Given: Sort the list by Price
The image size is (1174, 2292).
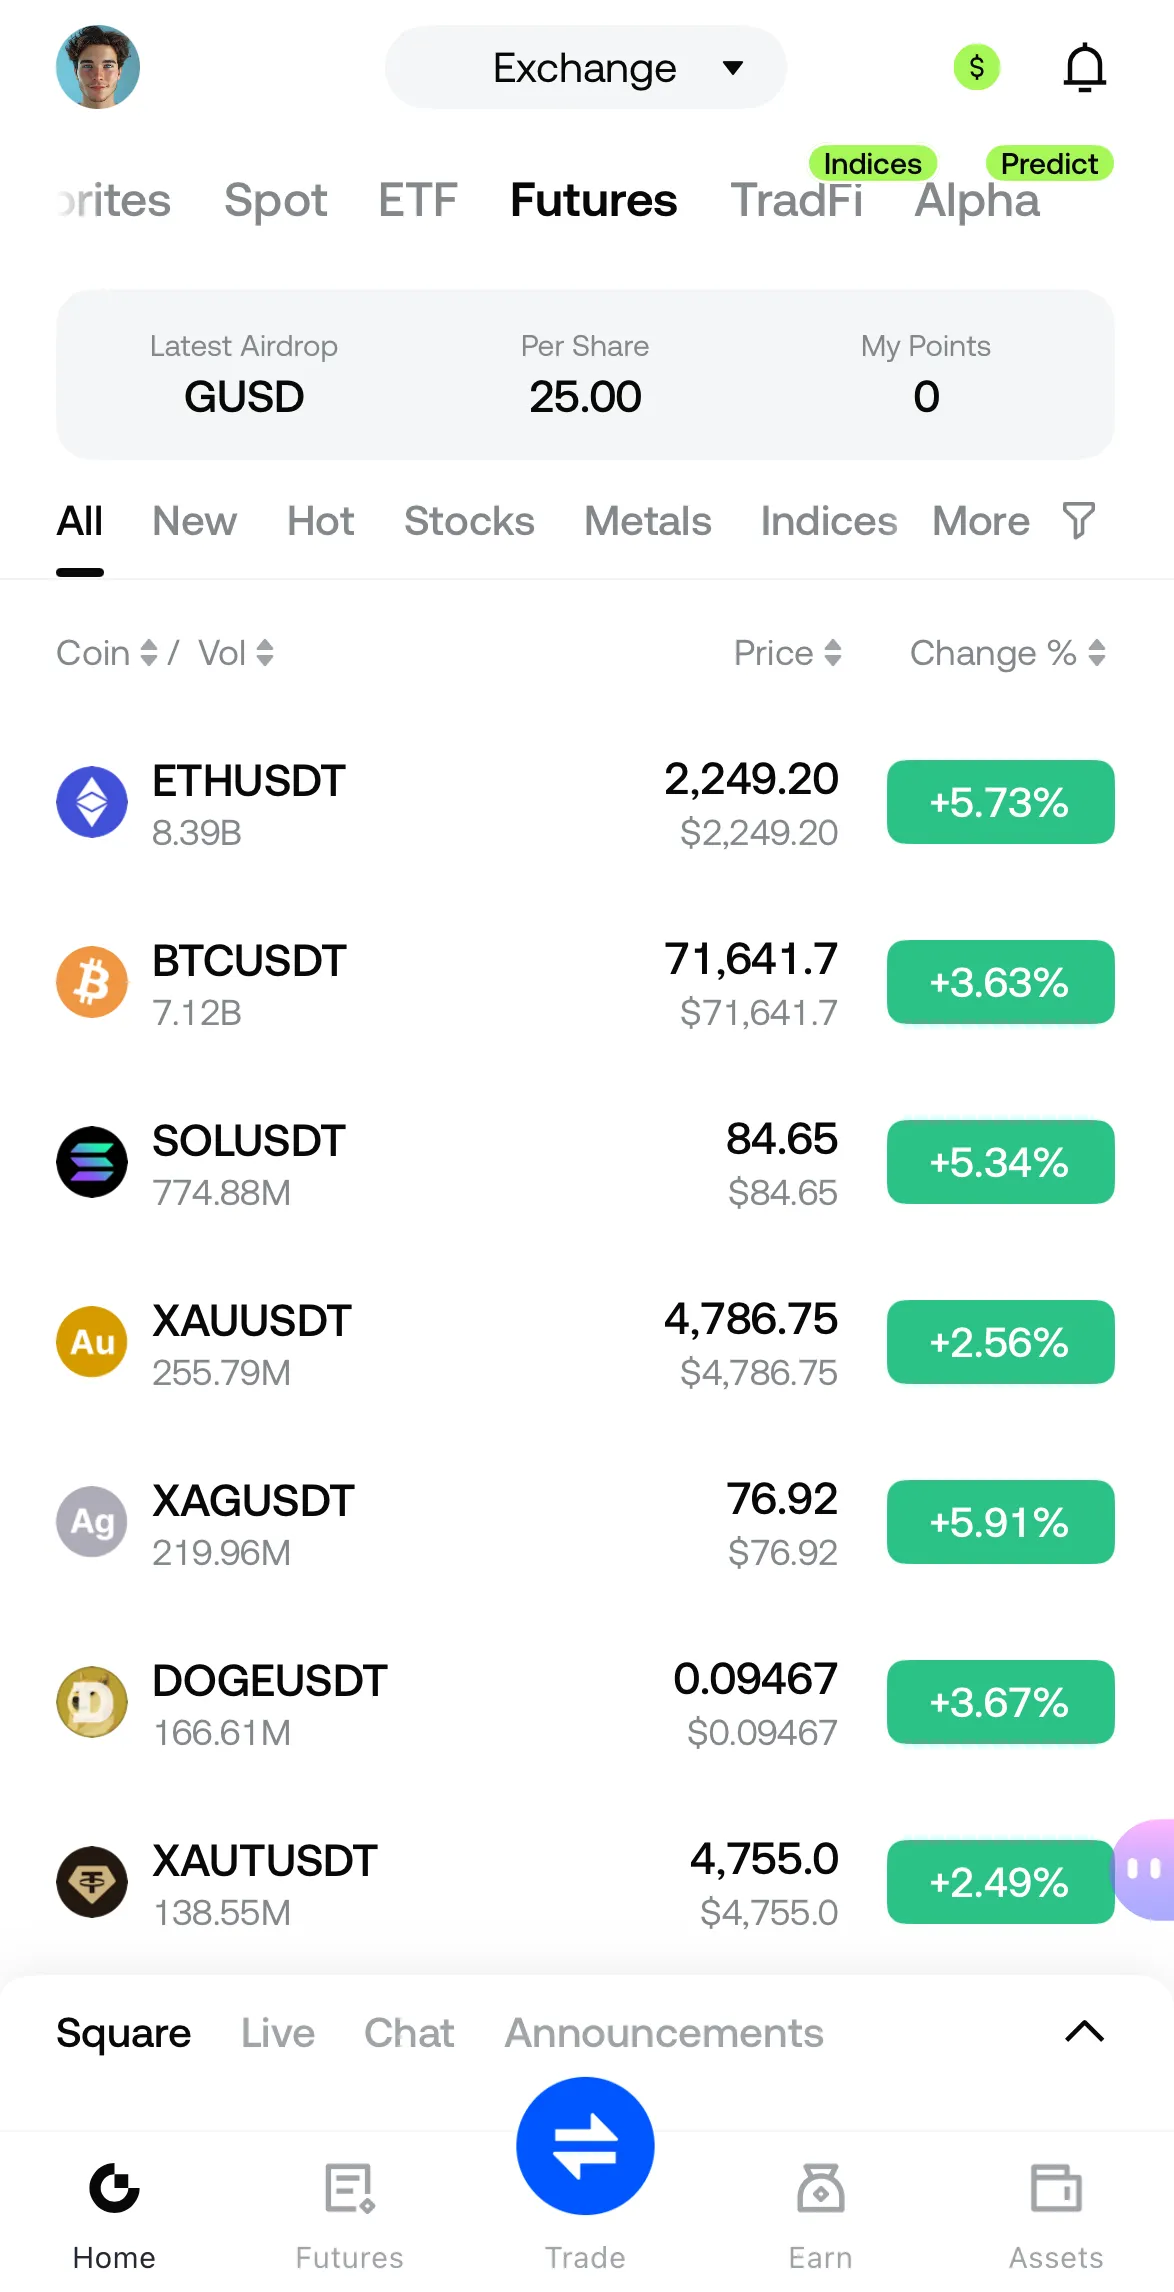Looking at the screenshot, I should pos(787,653).
